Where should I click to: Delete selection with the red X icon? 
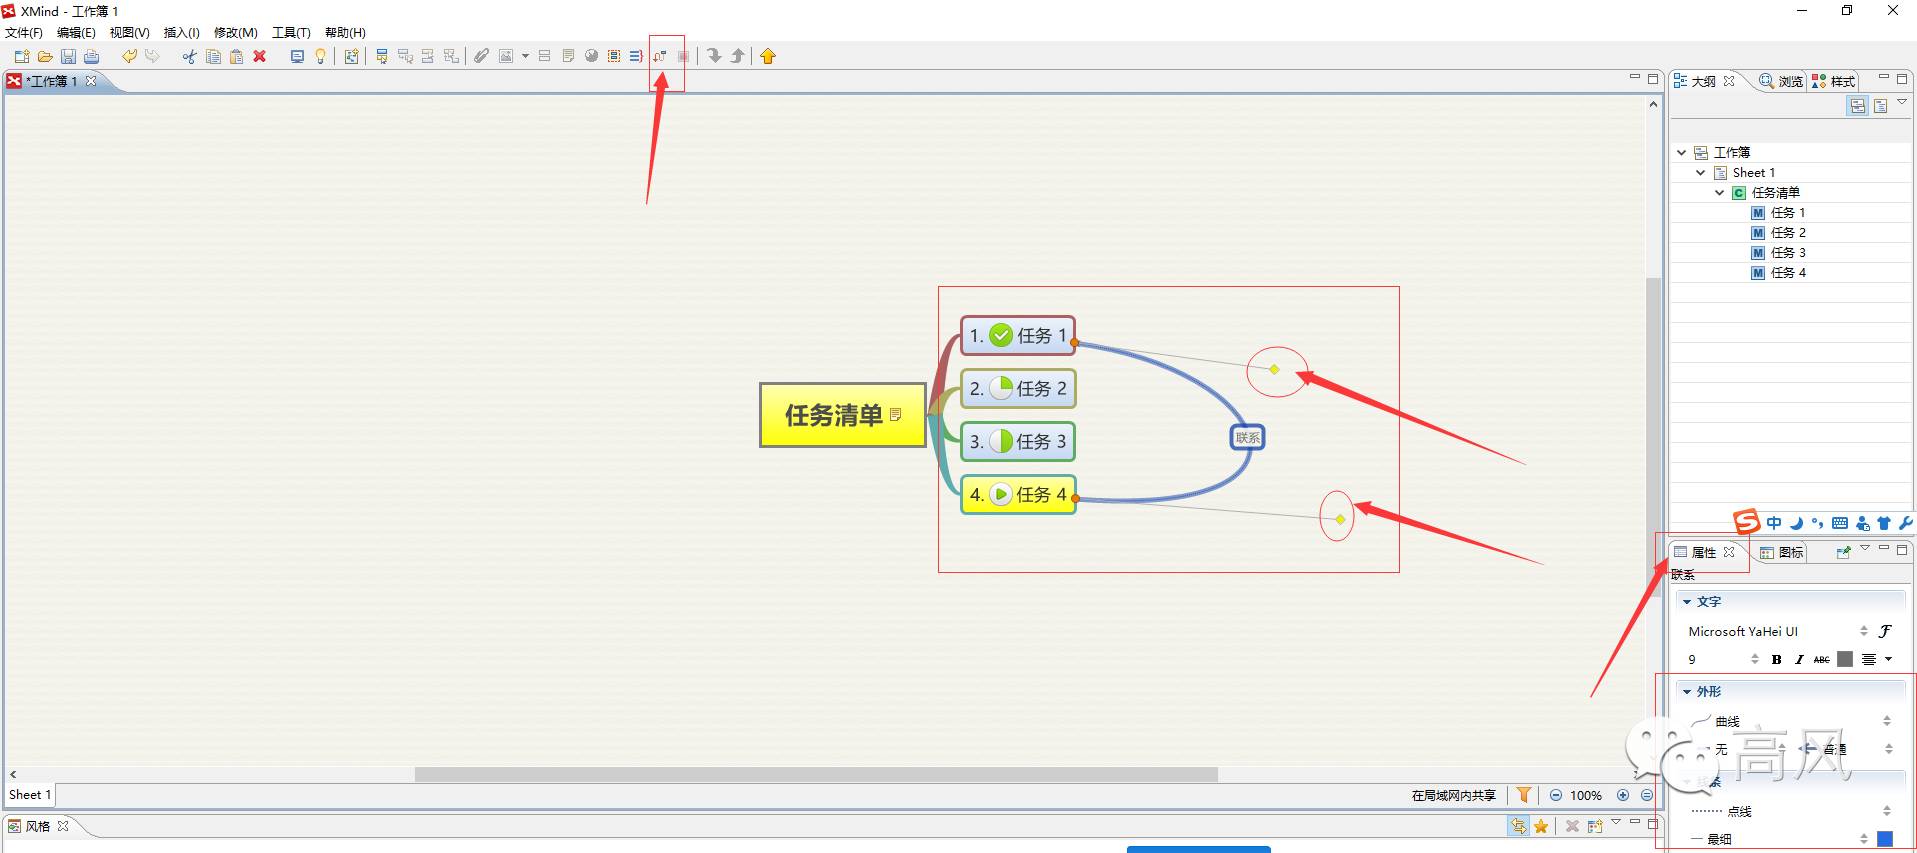pyautogui.click(x=259, y=56)
